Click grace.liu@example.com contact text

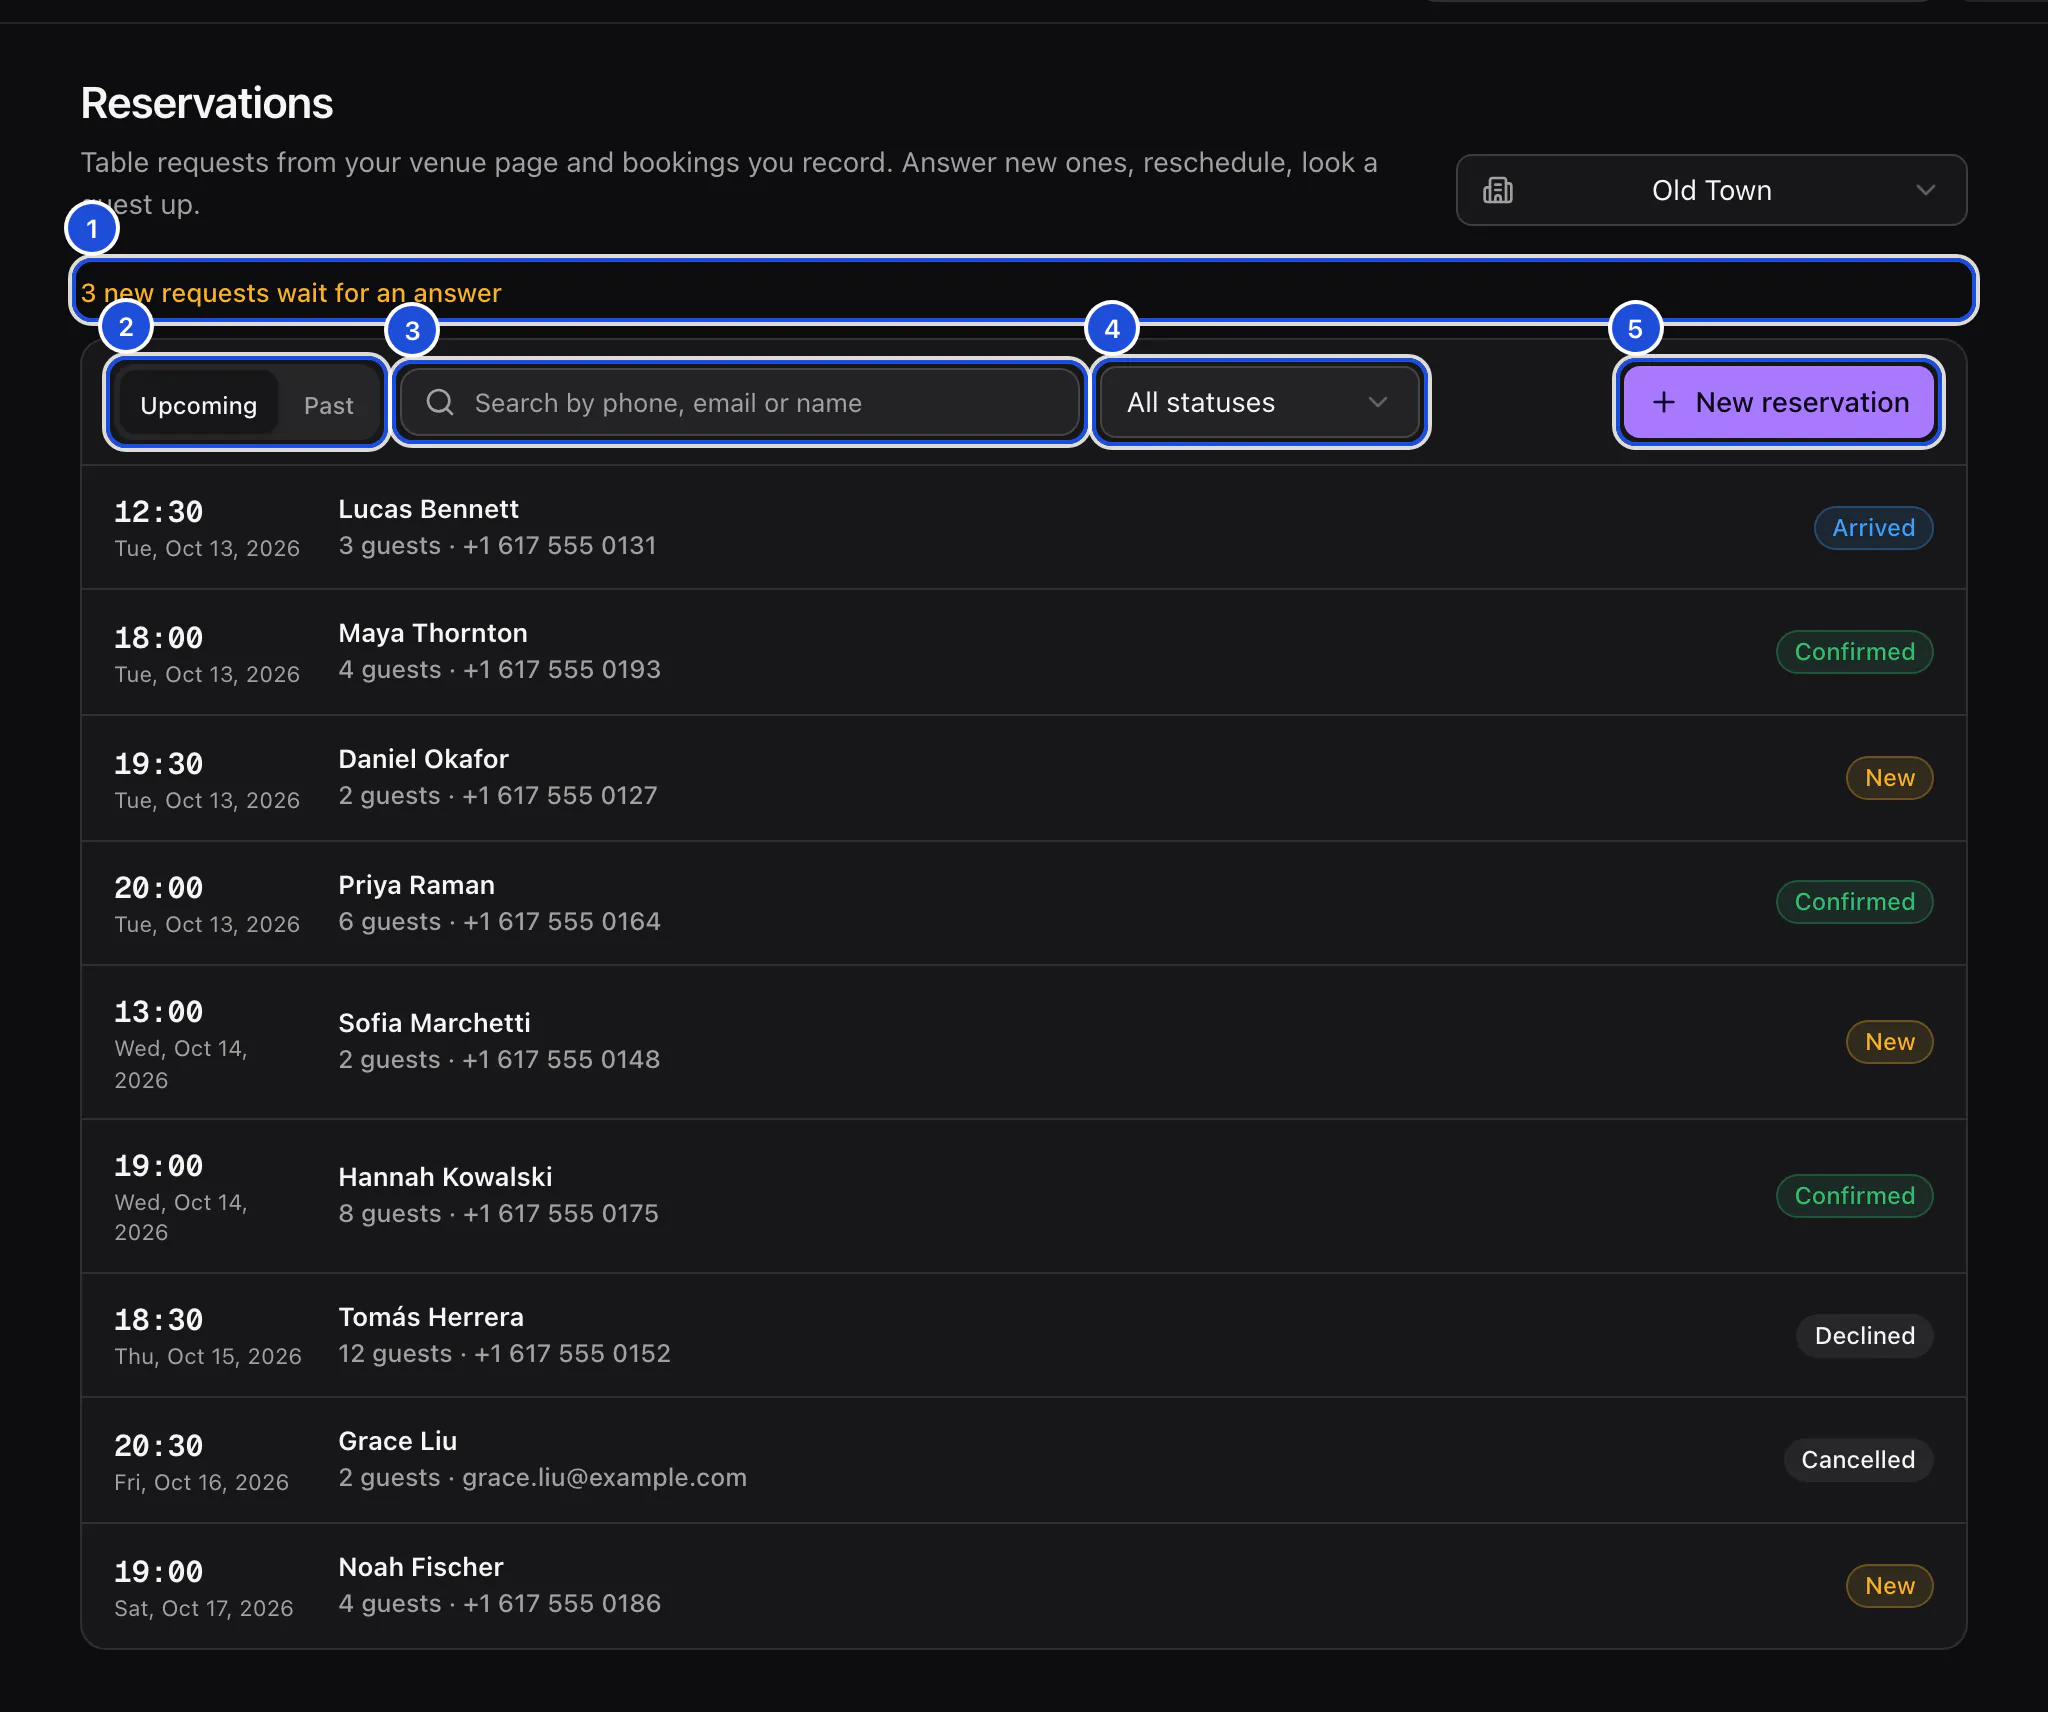click(604, 1478)
